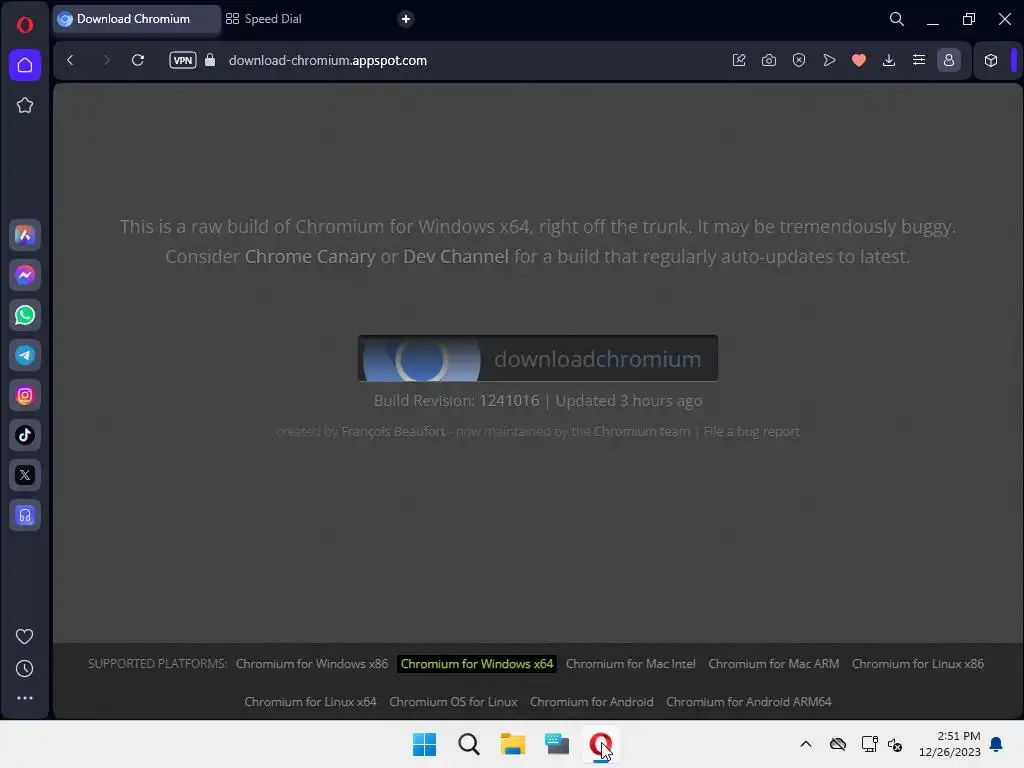Open Messenger in sidebar
The image size is (1024, 768).
[x=25, y=275]
